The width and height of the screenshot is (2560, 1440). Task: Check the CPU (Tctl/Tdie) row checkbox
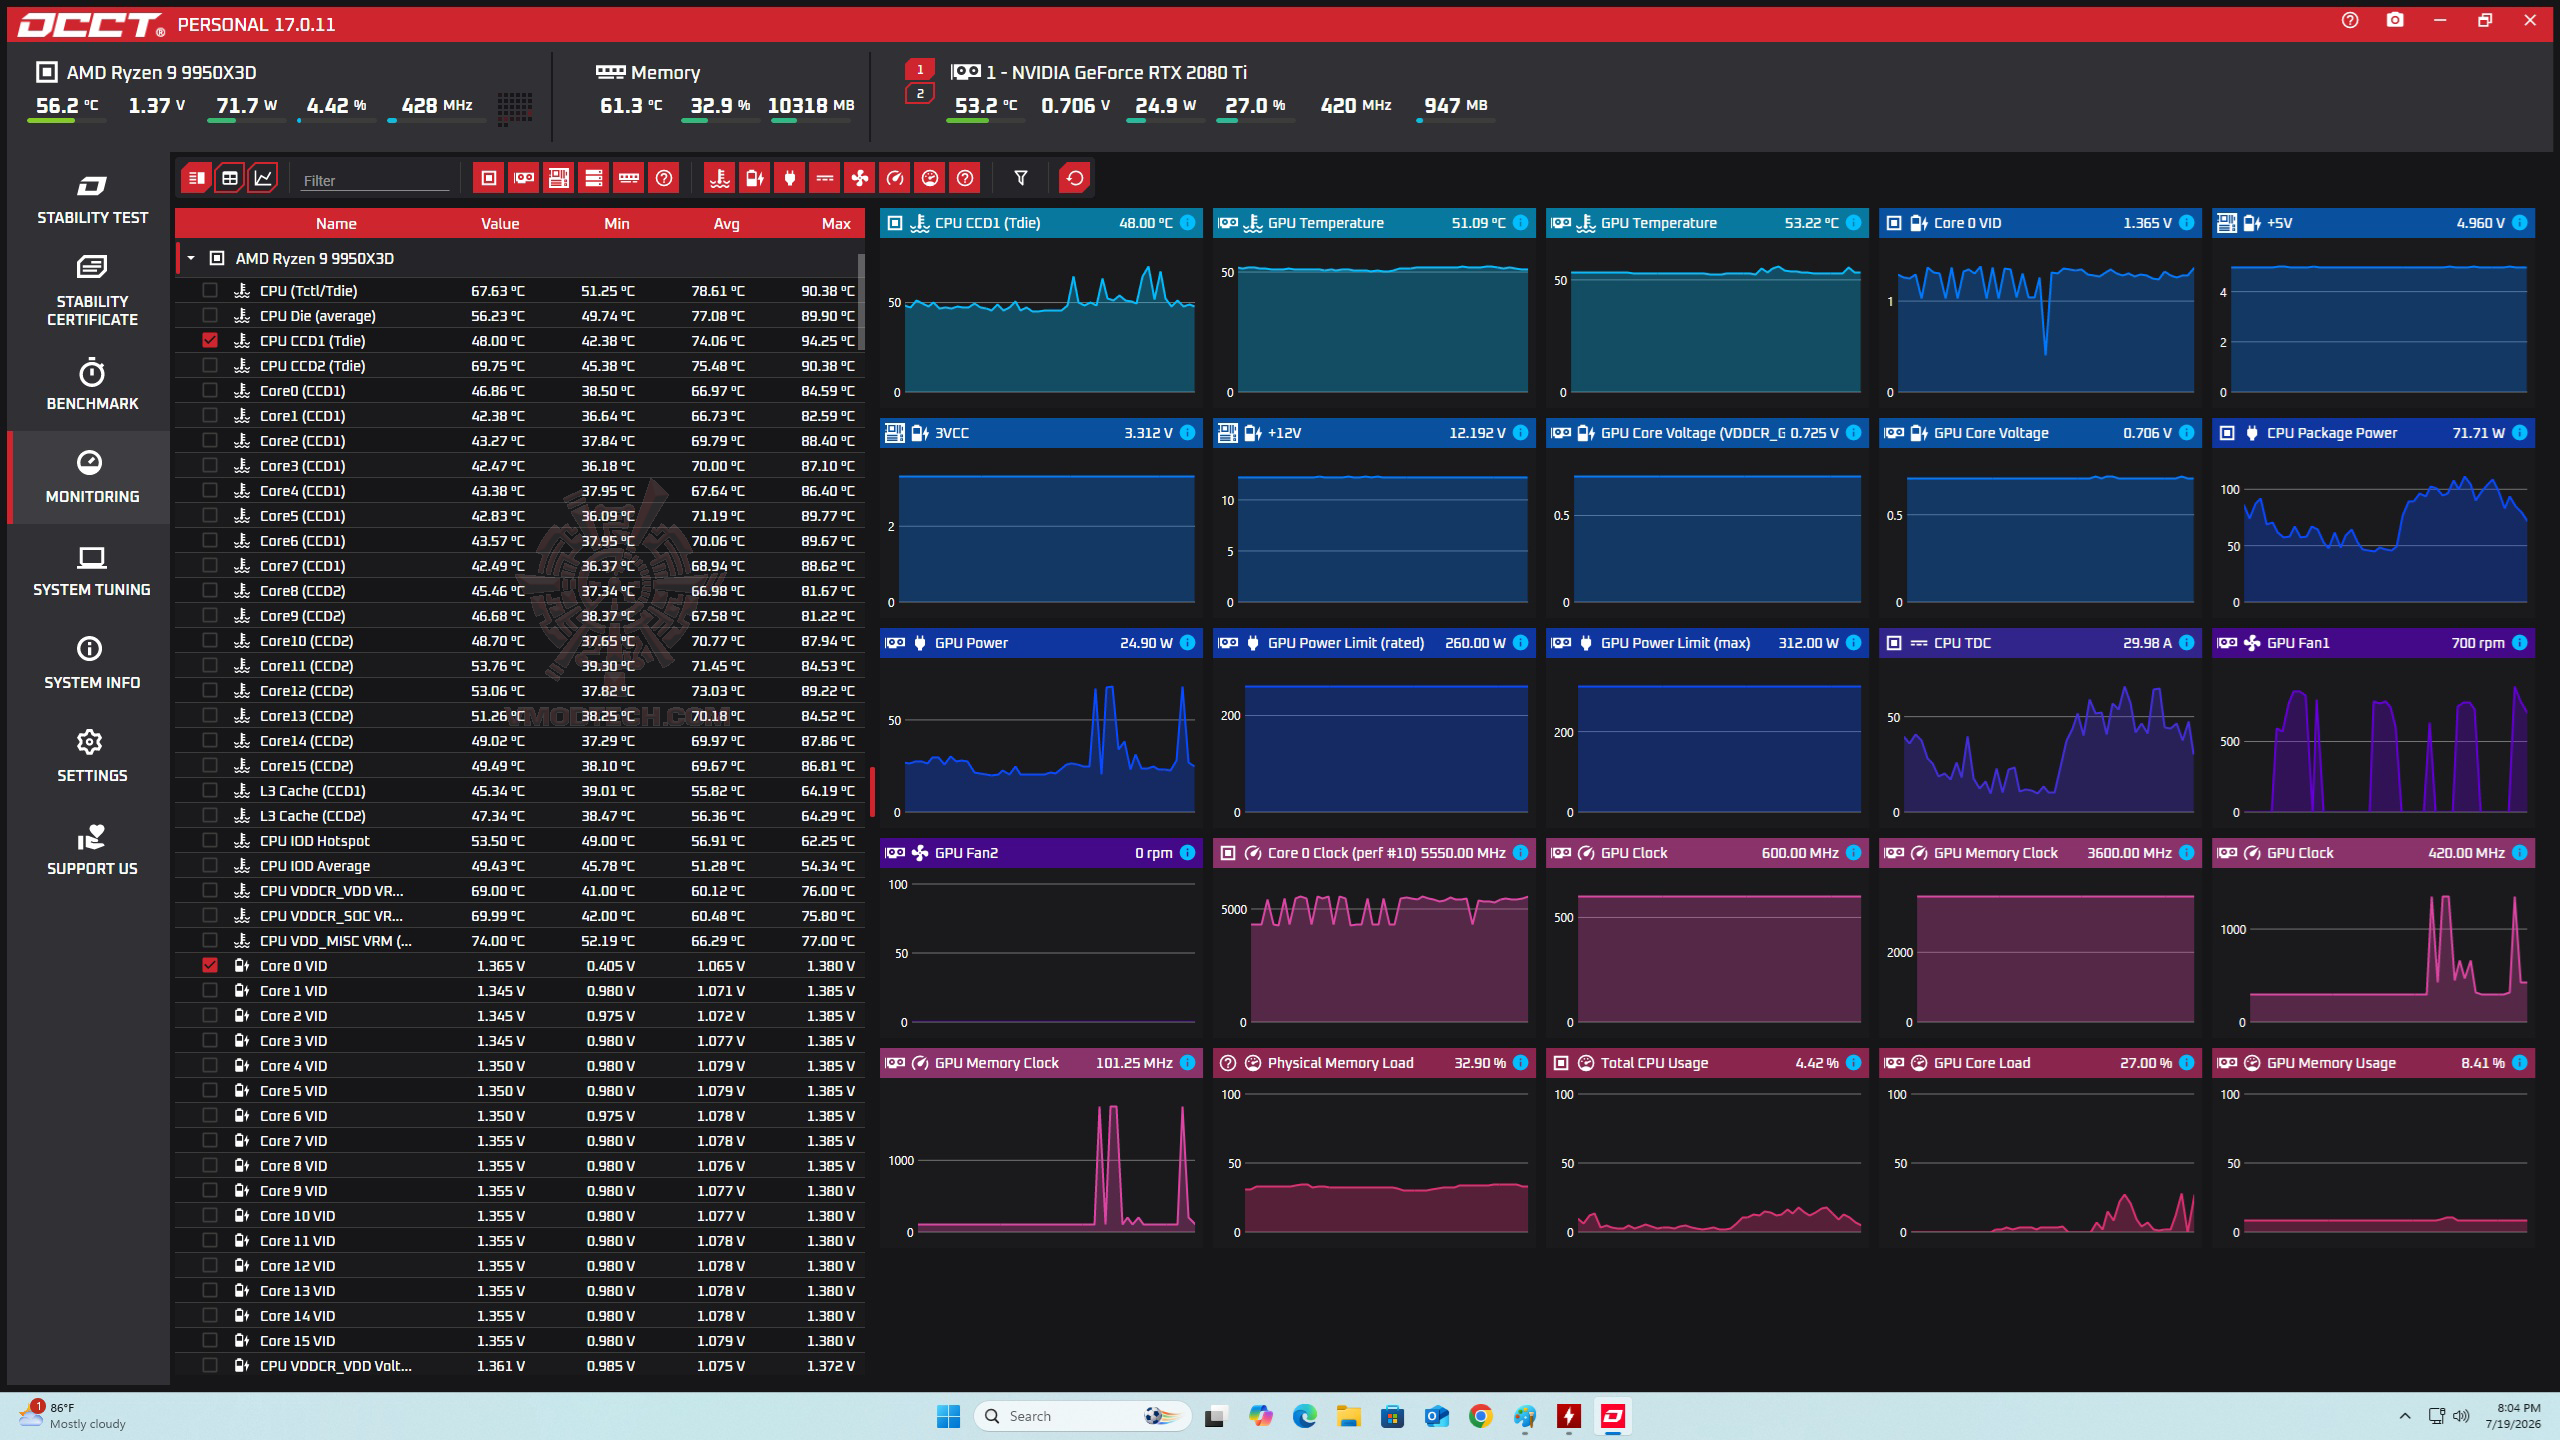click(x=210, y=290)
